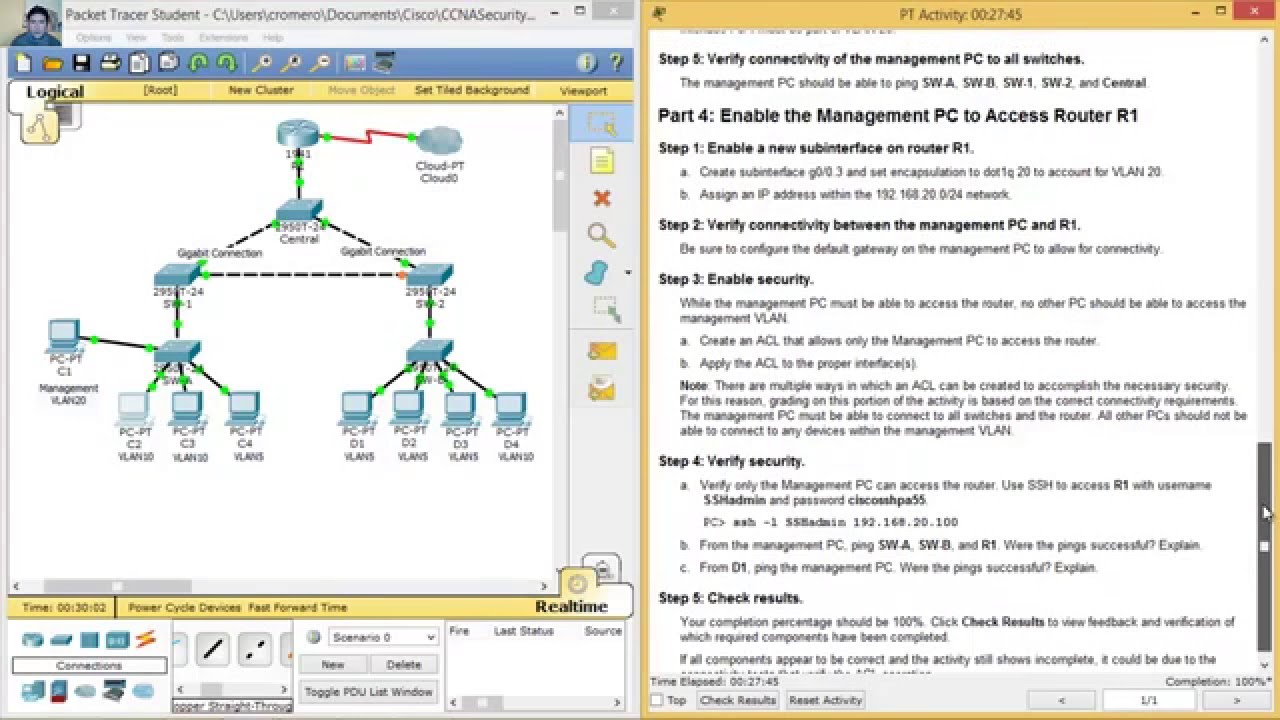Select the Connections lightning category

tap(146, 639)
